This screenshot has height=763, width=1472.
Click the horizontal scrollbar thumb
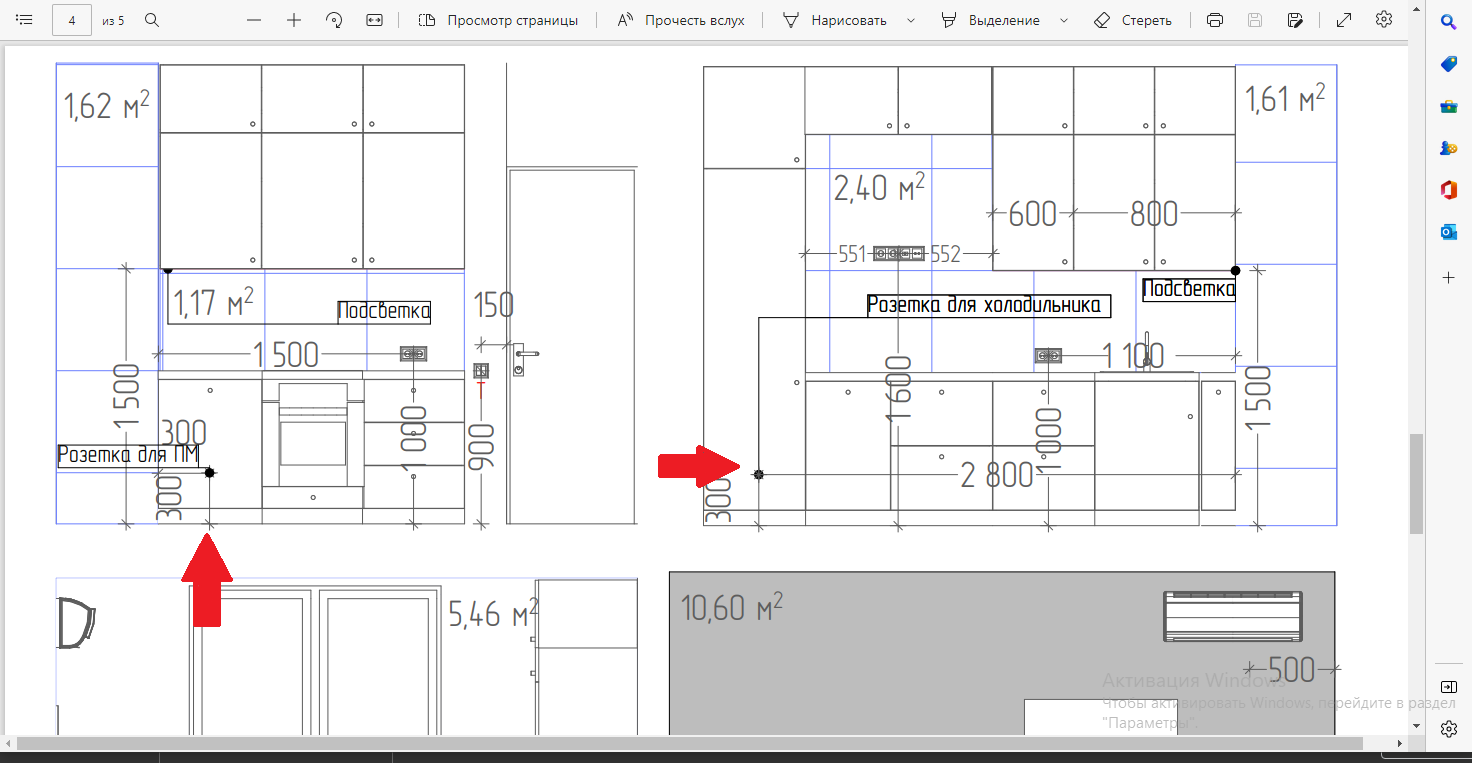[x=690, y=744]
